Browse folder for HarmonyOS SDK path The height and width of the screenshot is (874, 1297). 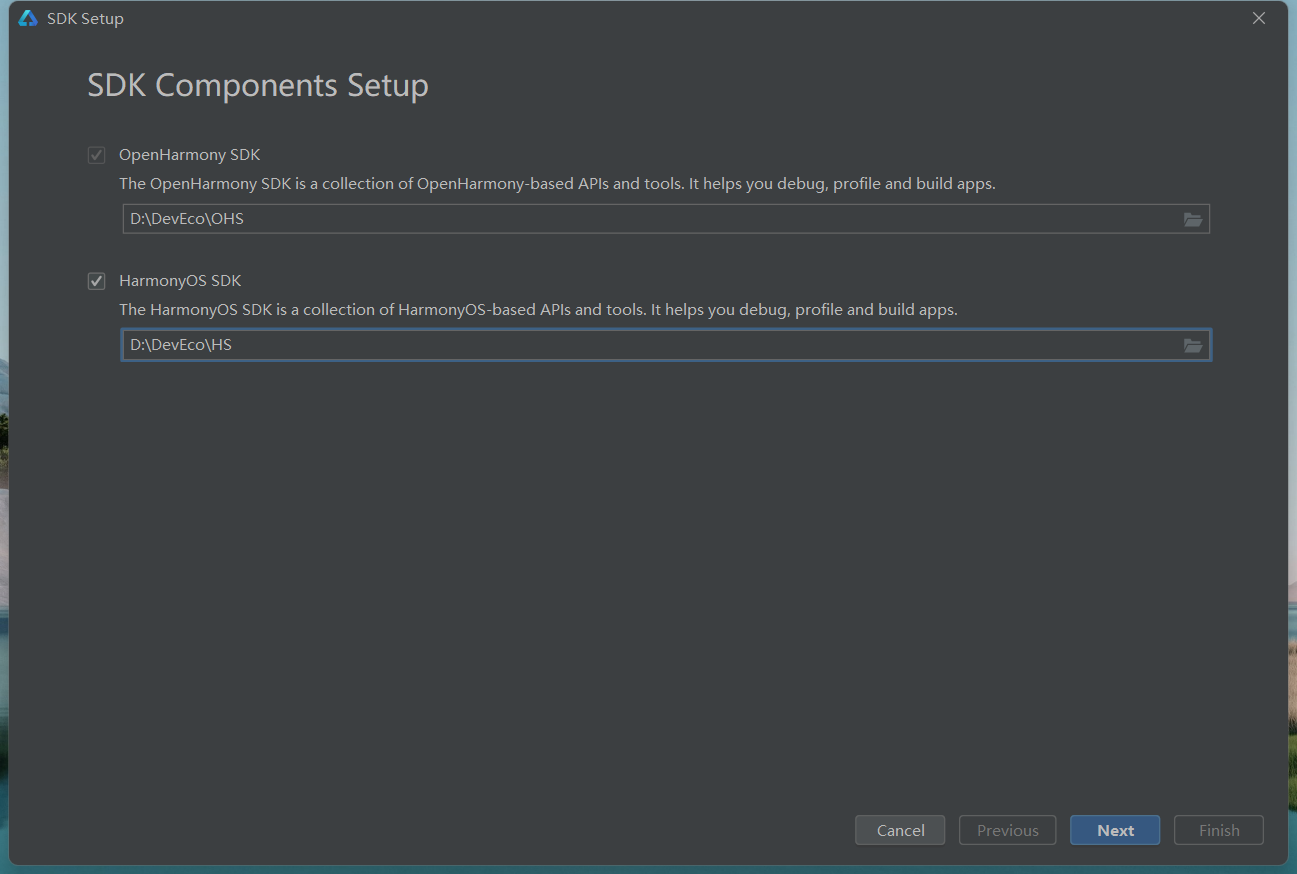1192,345
